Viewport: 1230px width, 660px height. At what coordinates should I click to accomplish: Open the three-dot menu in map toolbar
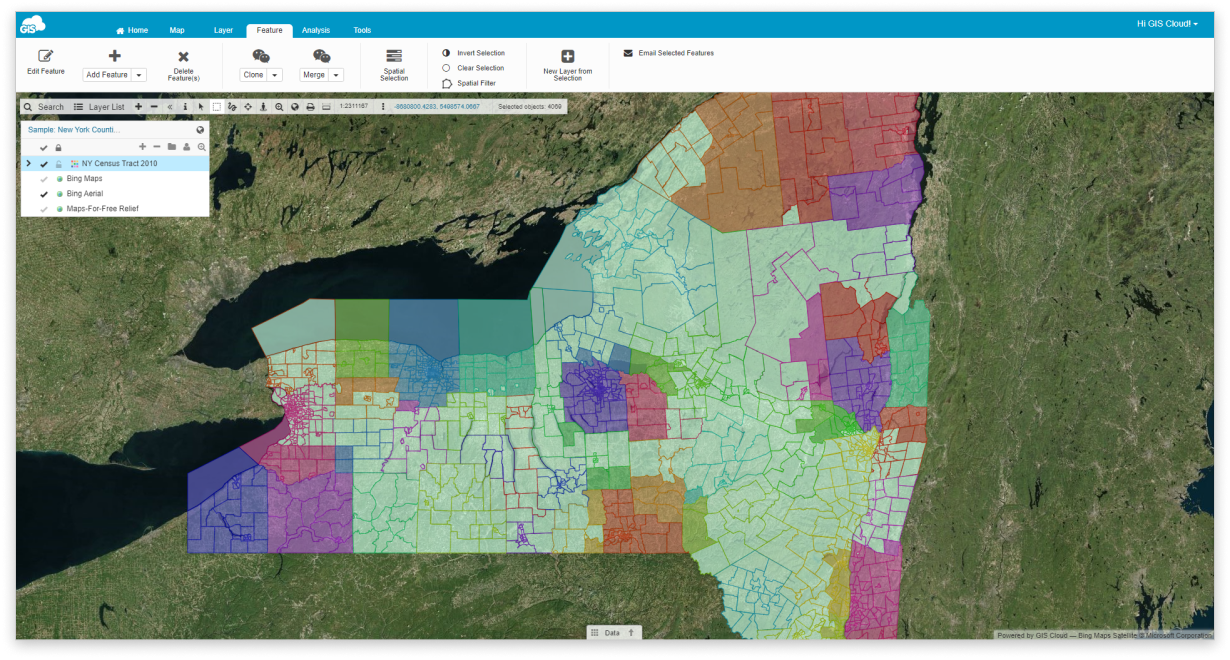(x=383, y=107)
